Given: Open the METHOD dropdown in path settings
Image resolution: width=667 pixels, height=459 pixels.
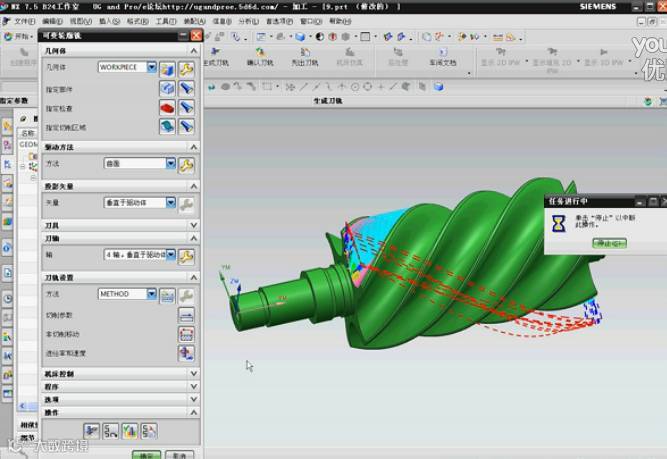Looking at the screenshot, I should (x=151, y=294).
